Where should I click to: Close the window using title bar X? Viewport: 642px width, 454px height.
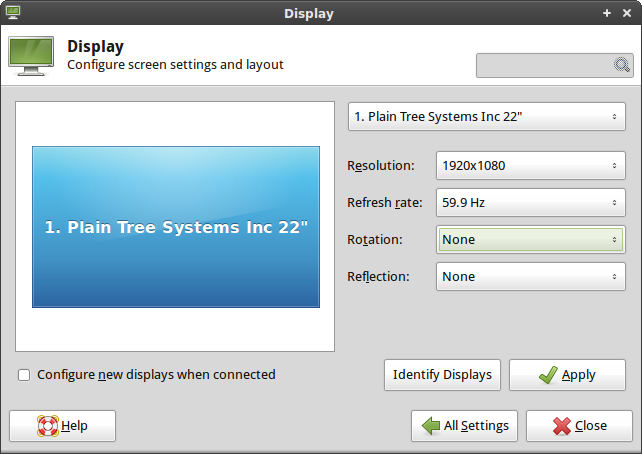click(x=627, y=13)
